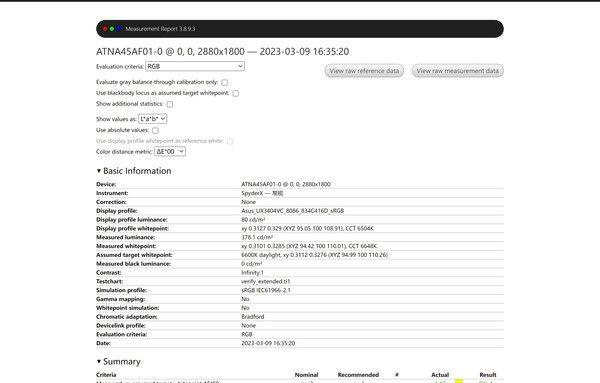
Task: Click View raw measurement data button
Action: (x=457, y=71)
